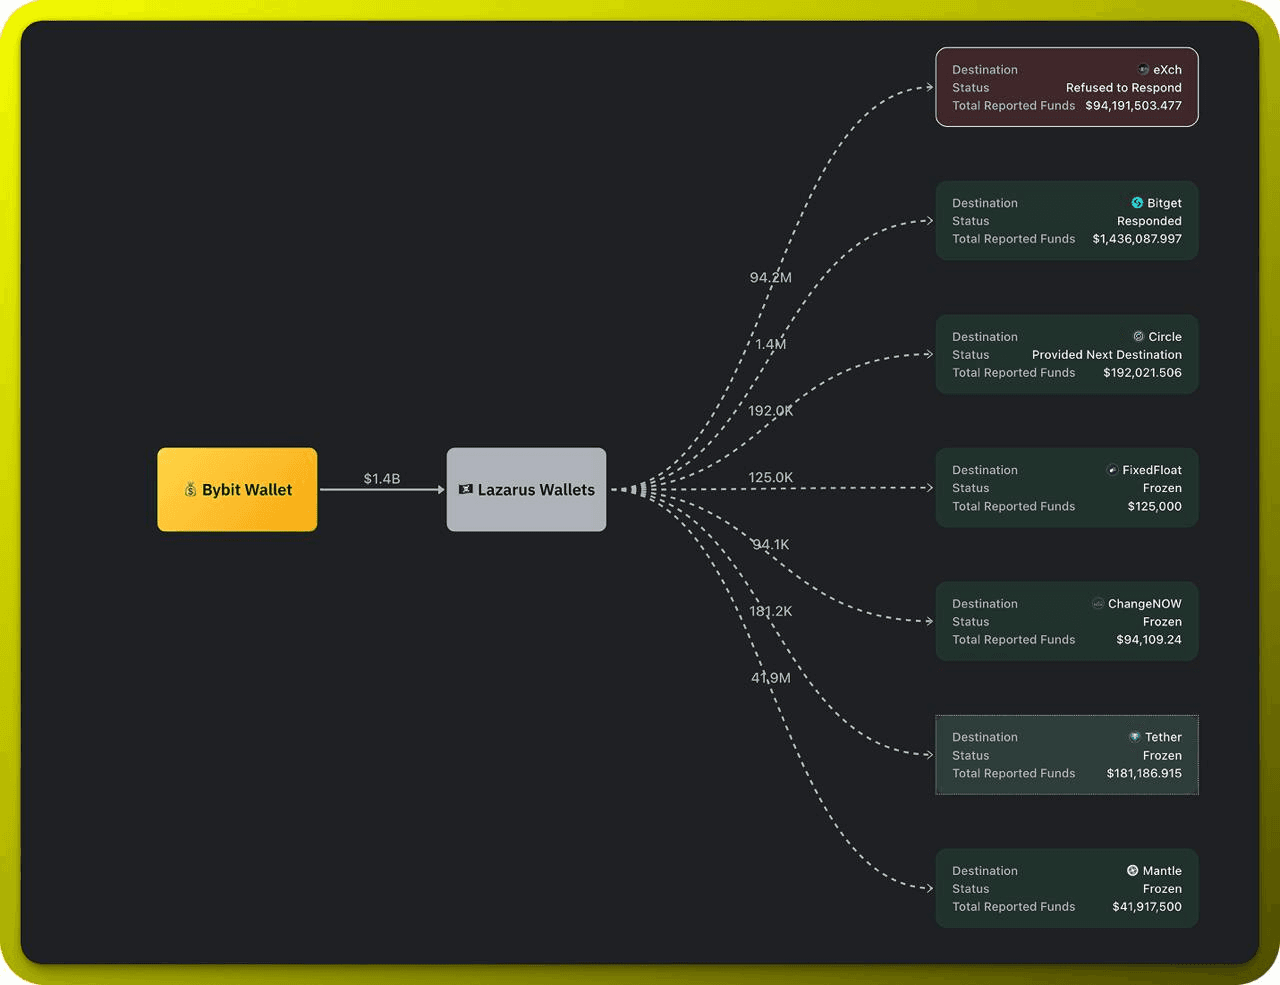Click the $181,186.915 funds value
Viewport: 1280px width, 985px height.
1144,774
